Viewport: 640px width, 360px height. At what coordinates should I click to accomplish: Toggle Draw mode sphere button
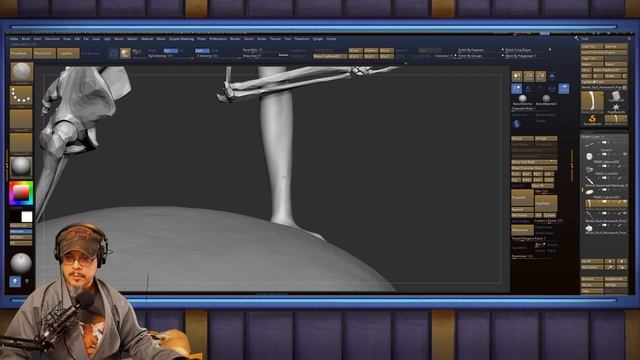coord(125,53)
